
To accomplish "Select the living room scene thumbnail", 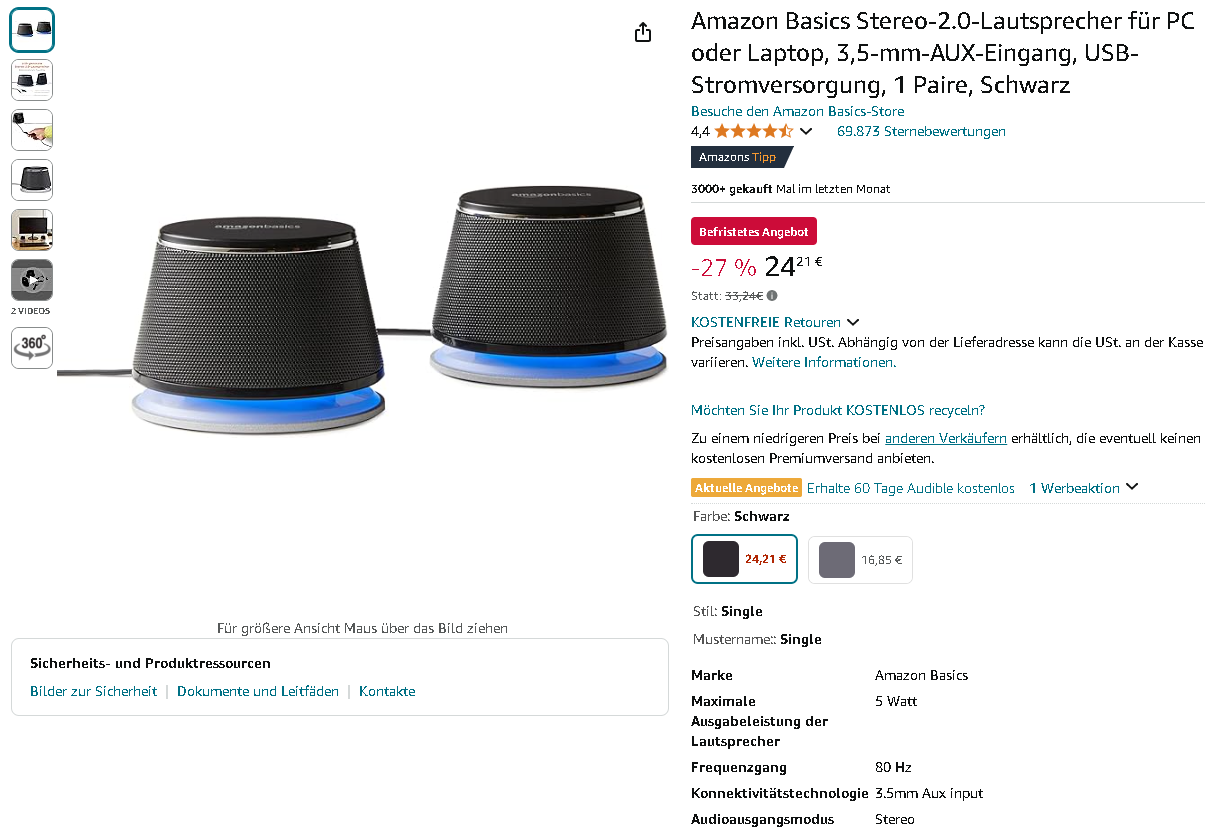I will (x=32, y=230).
